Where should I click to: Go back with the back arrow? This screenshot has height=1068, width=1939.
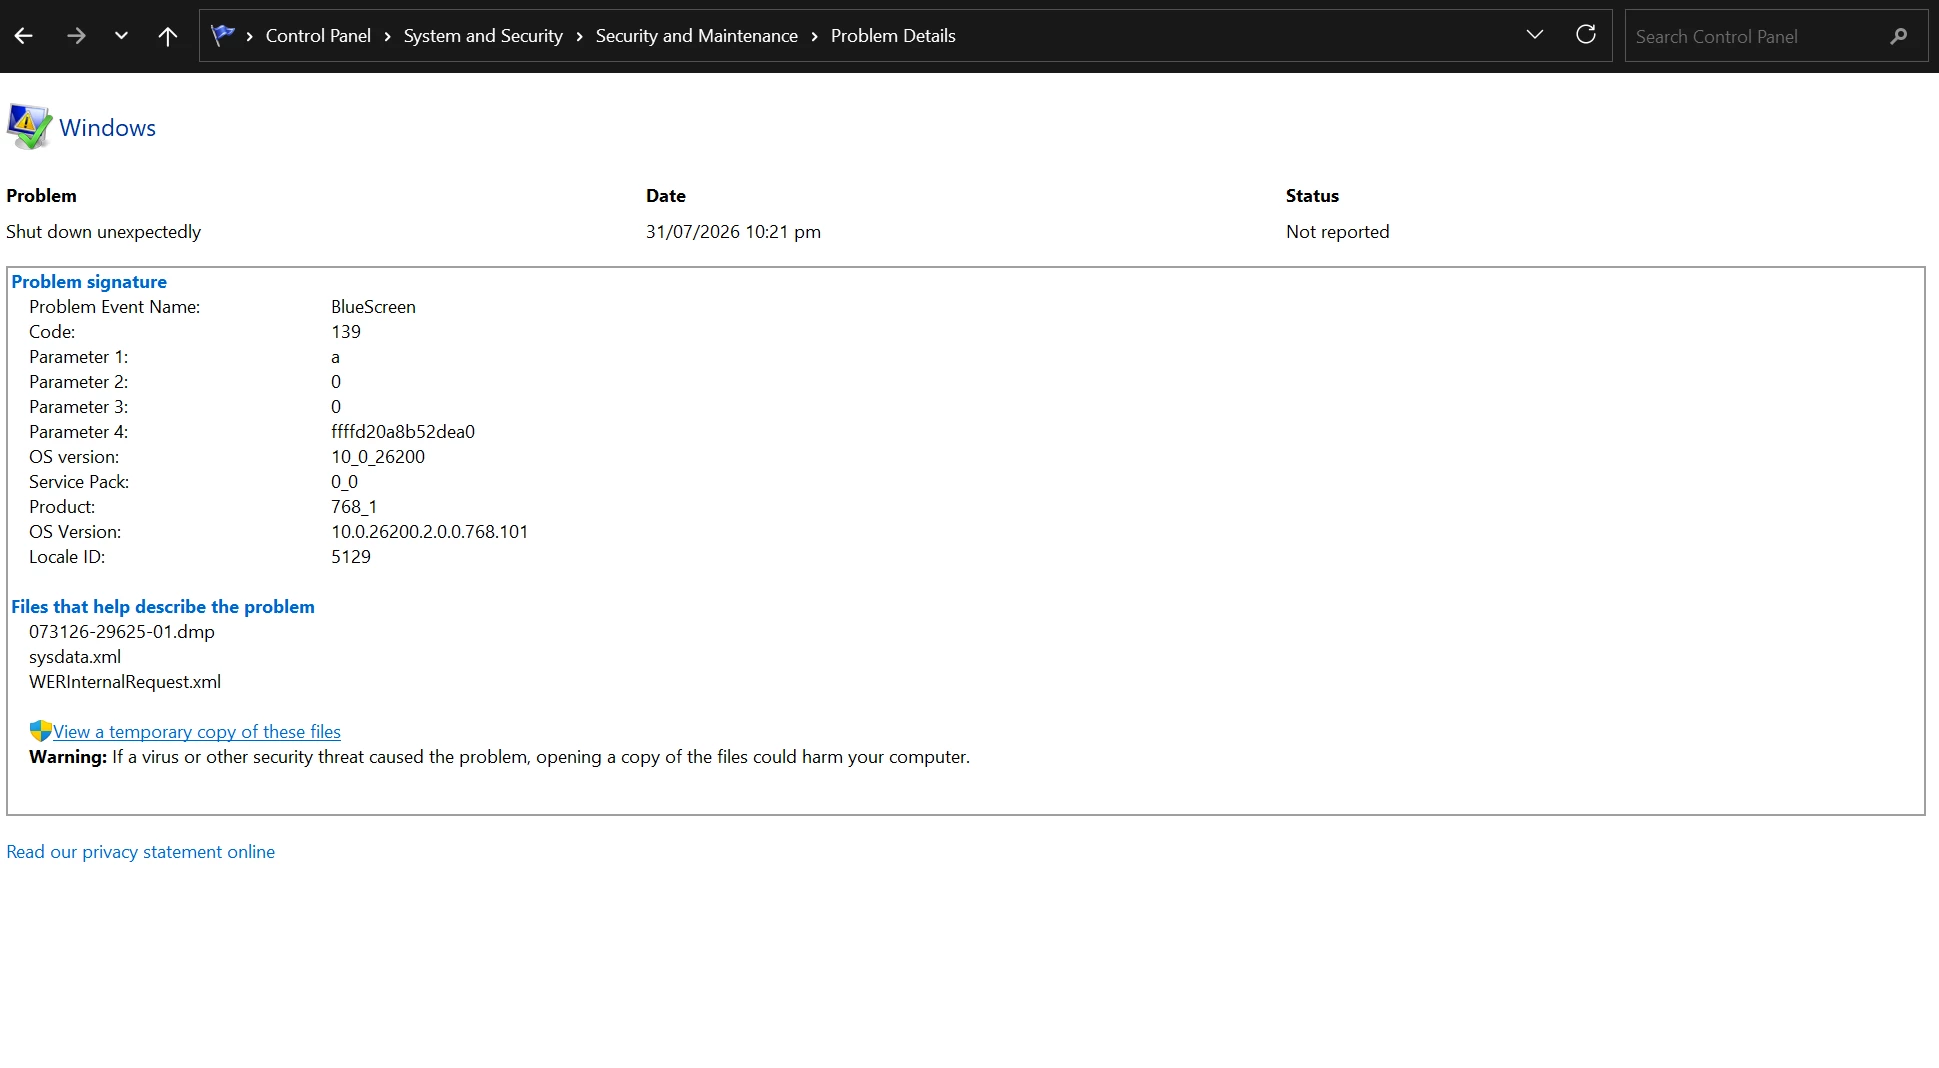point(24,36)
